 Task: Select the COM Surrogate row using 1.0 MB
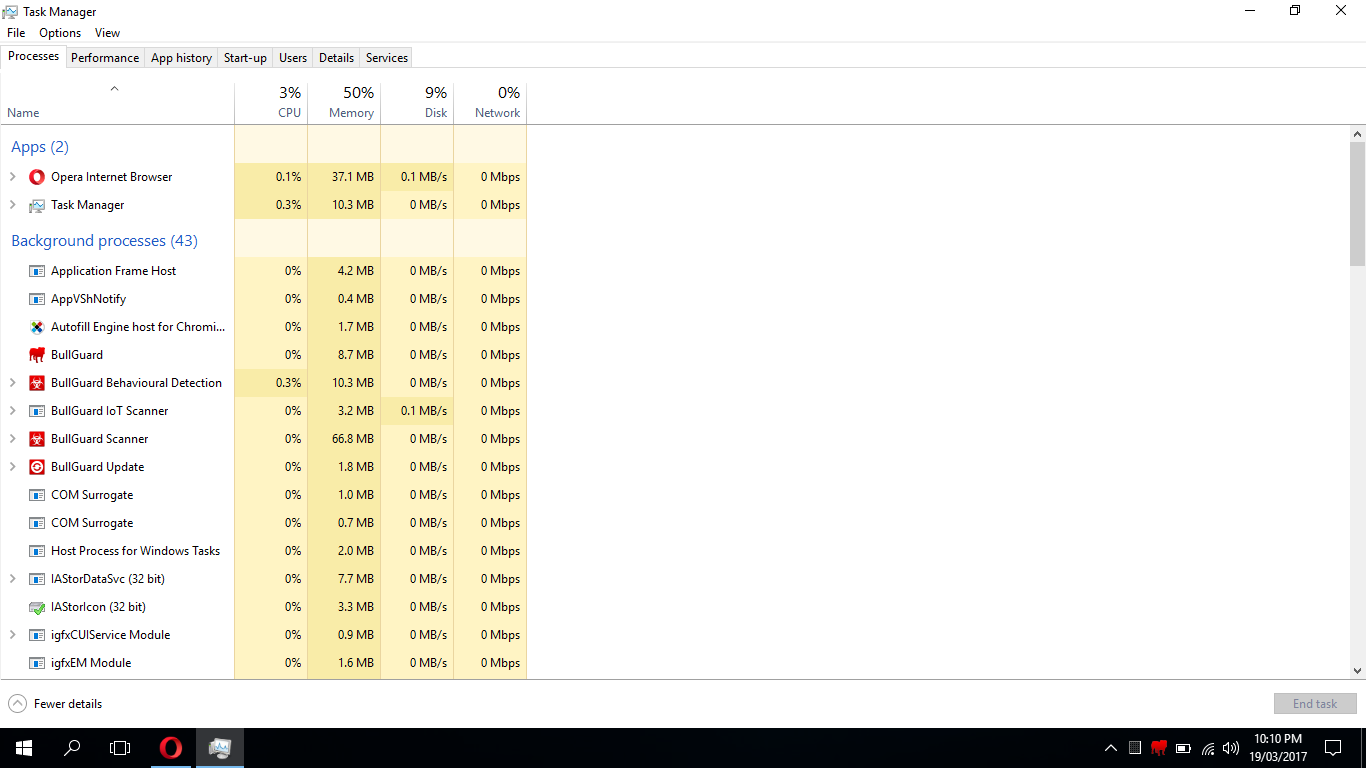tap(263, 495)
